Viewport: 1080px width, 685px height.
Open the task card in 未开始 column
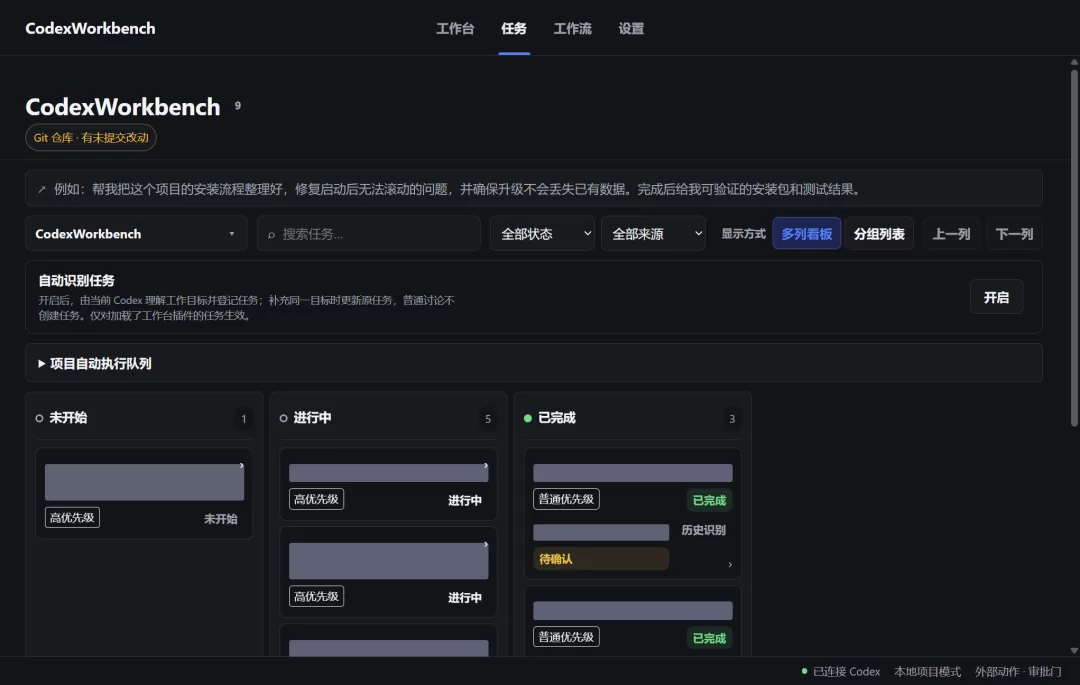tap(144, 493)
